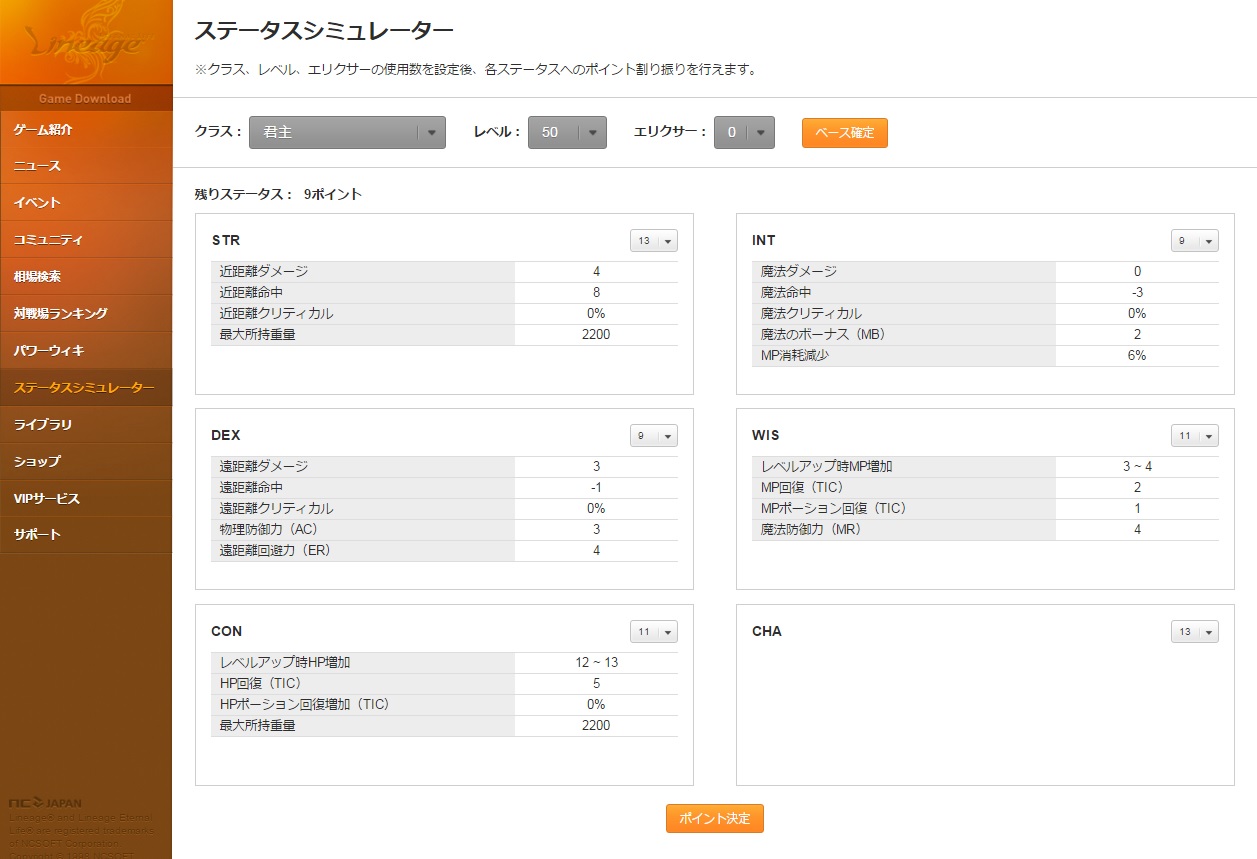Expand the STR value selector
Screen dimensions: 1257x859
click(x=654, y=241)
